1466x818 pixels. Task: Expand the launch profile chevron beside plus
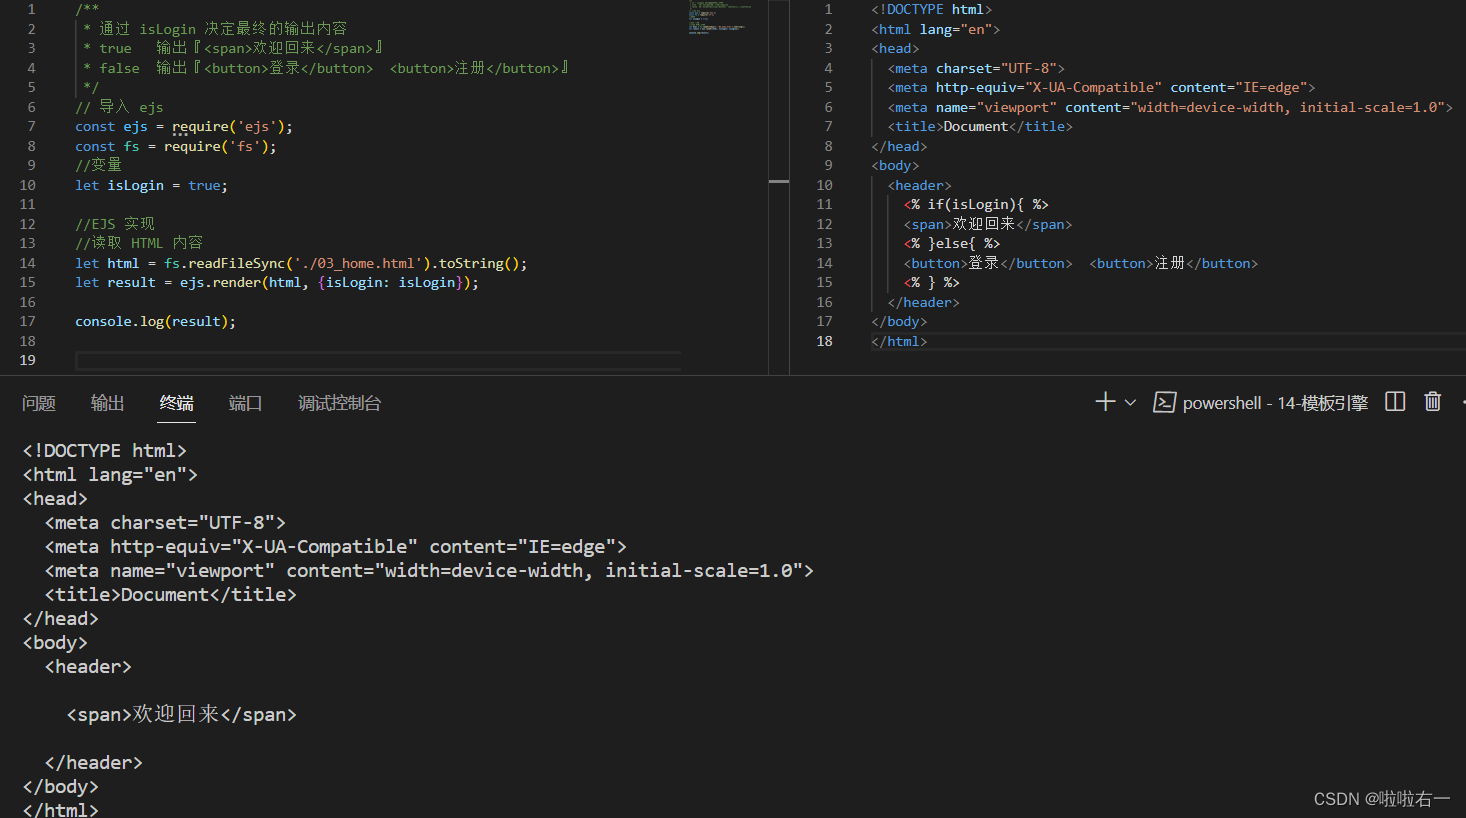pos(1130,402)
